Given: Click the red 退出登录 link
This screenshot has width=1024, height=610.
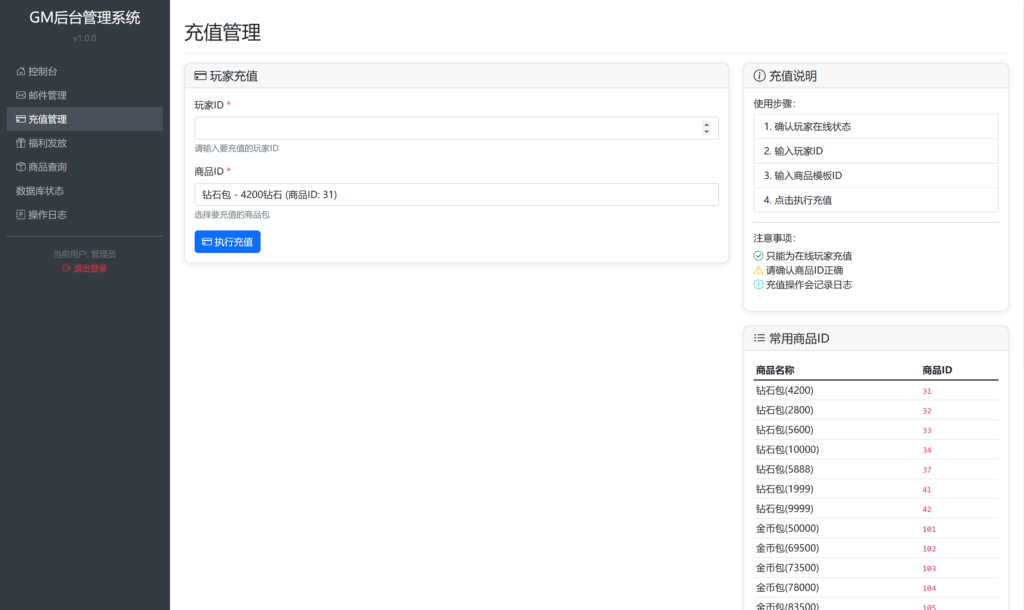Looking at the screenshot, I should pyautogui.click(x=85, y=268).
